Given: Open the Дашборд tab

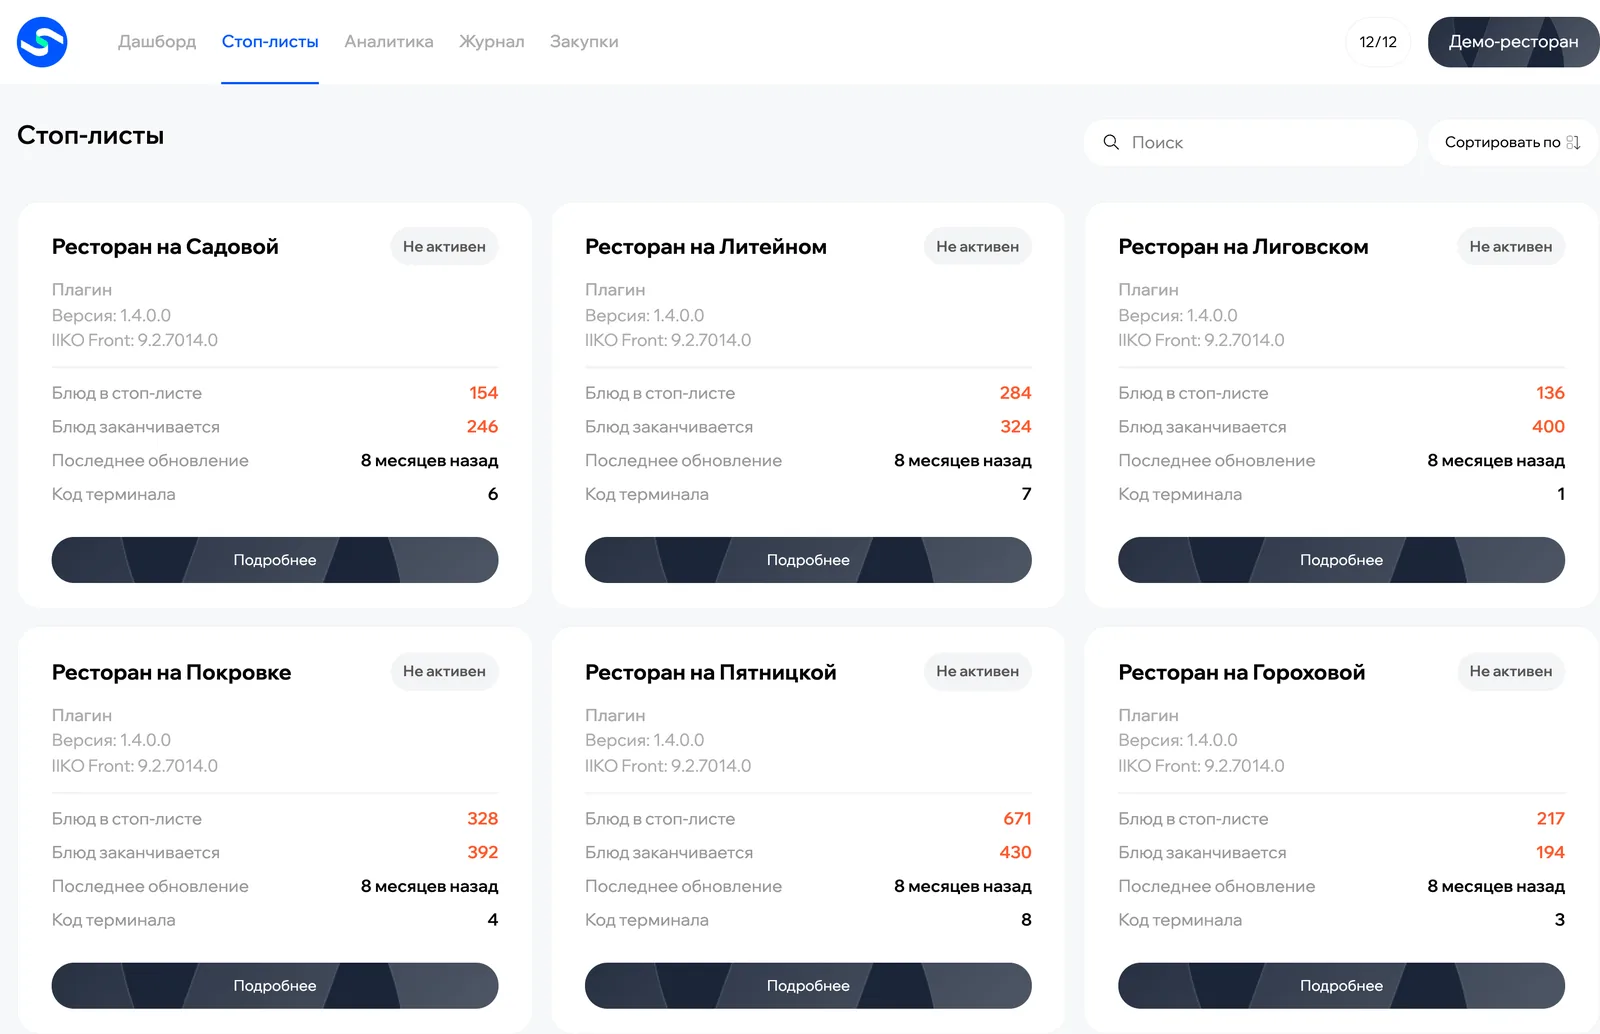Looking at the screenshot, I should click(157, 42).
